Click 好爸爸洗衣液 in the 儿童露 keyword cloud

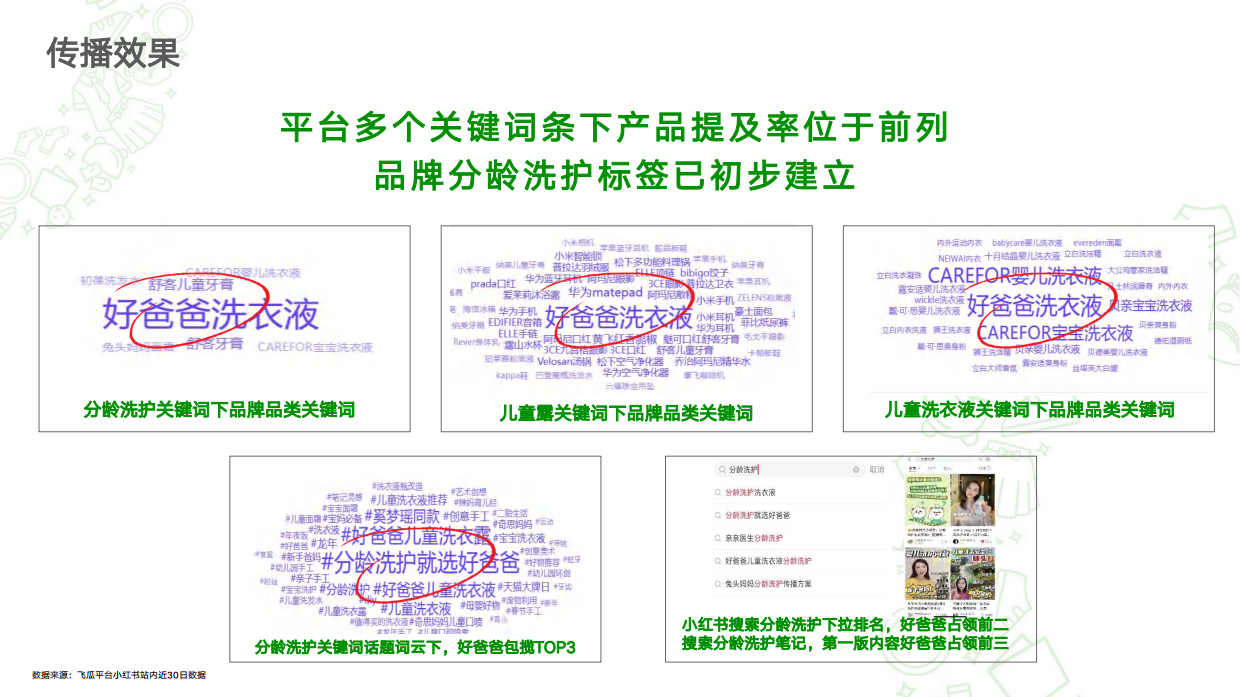point(619,318)
